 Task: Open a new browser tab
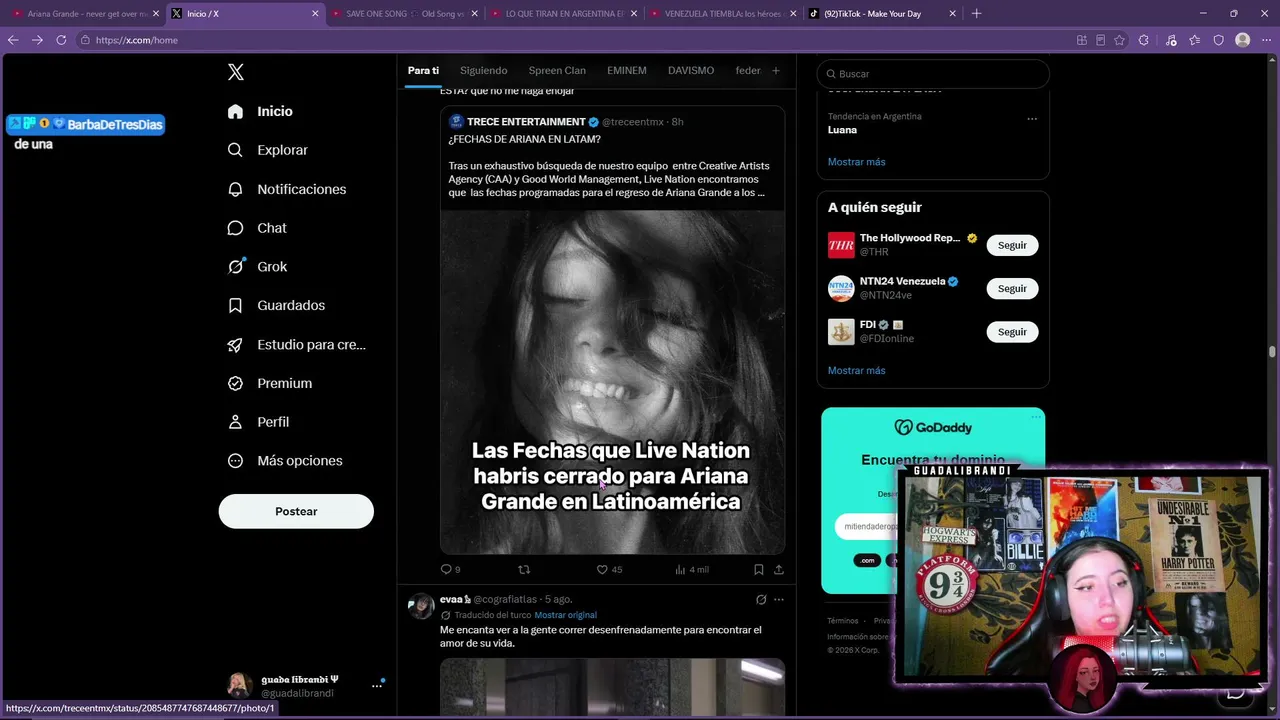coord(977,14)
